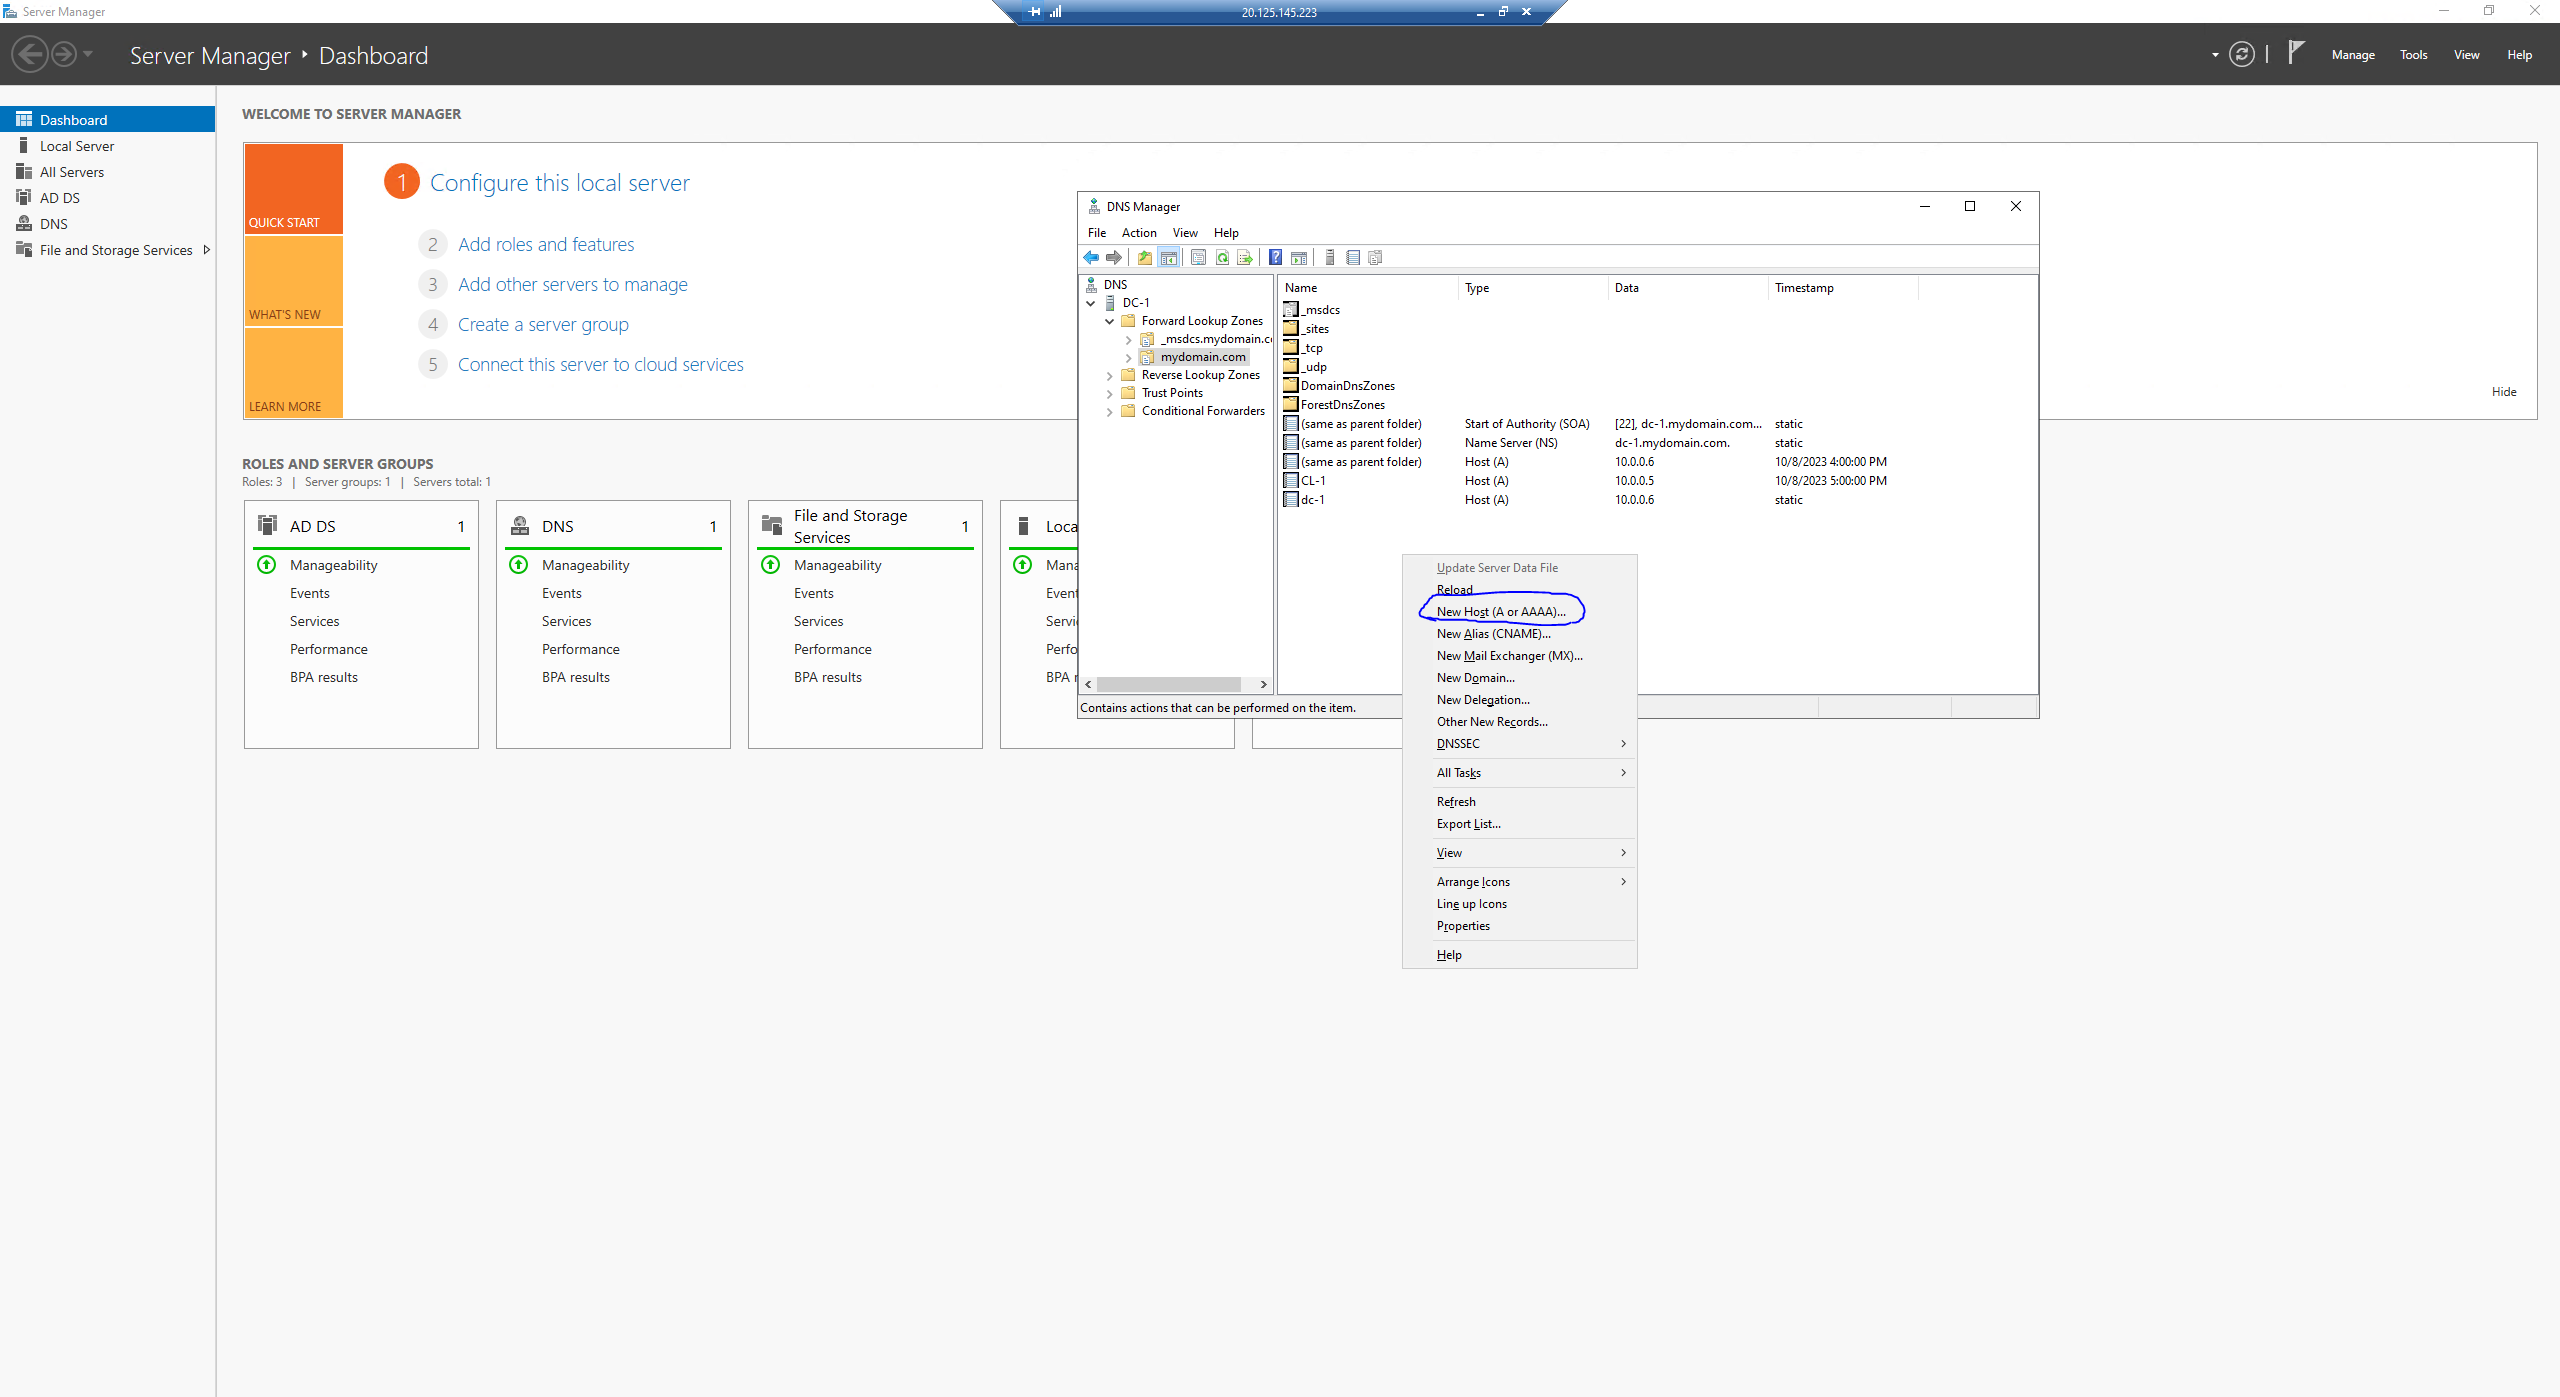Open help via the question-mark toolbar icon
Screen dimensions: 2560x1397
(1275, 258)
